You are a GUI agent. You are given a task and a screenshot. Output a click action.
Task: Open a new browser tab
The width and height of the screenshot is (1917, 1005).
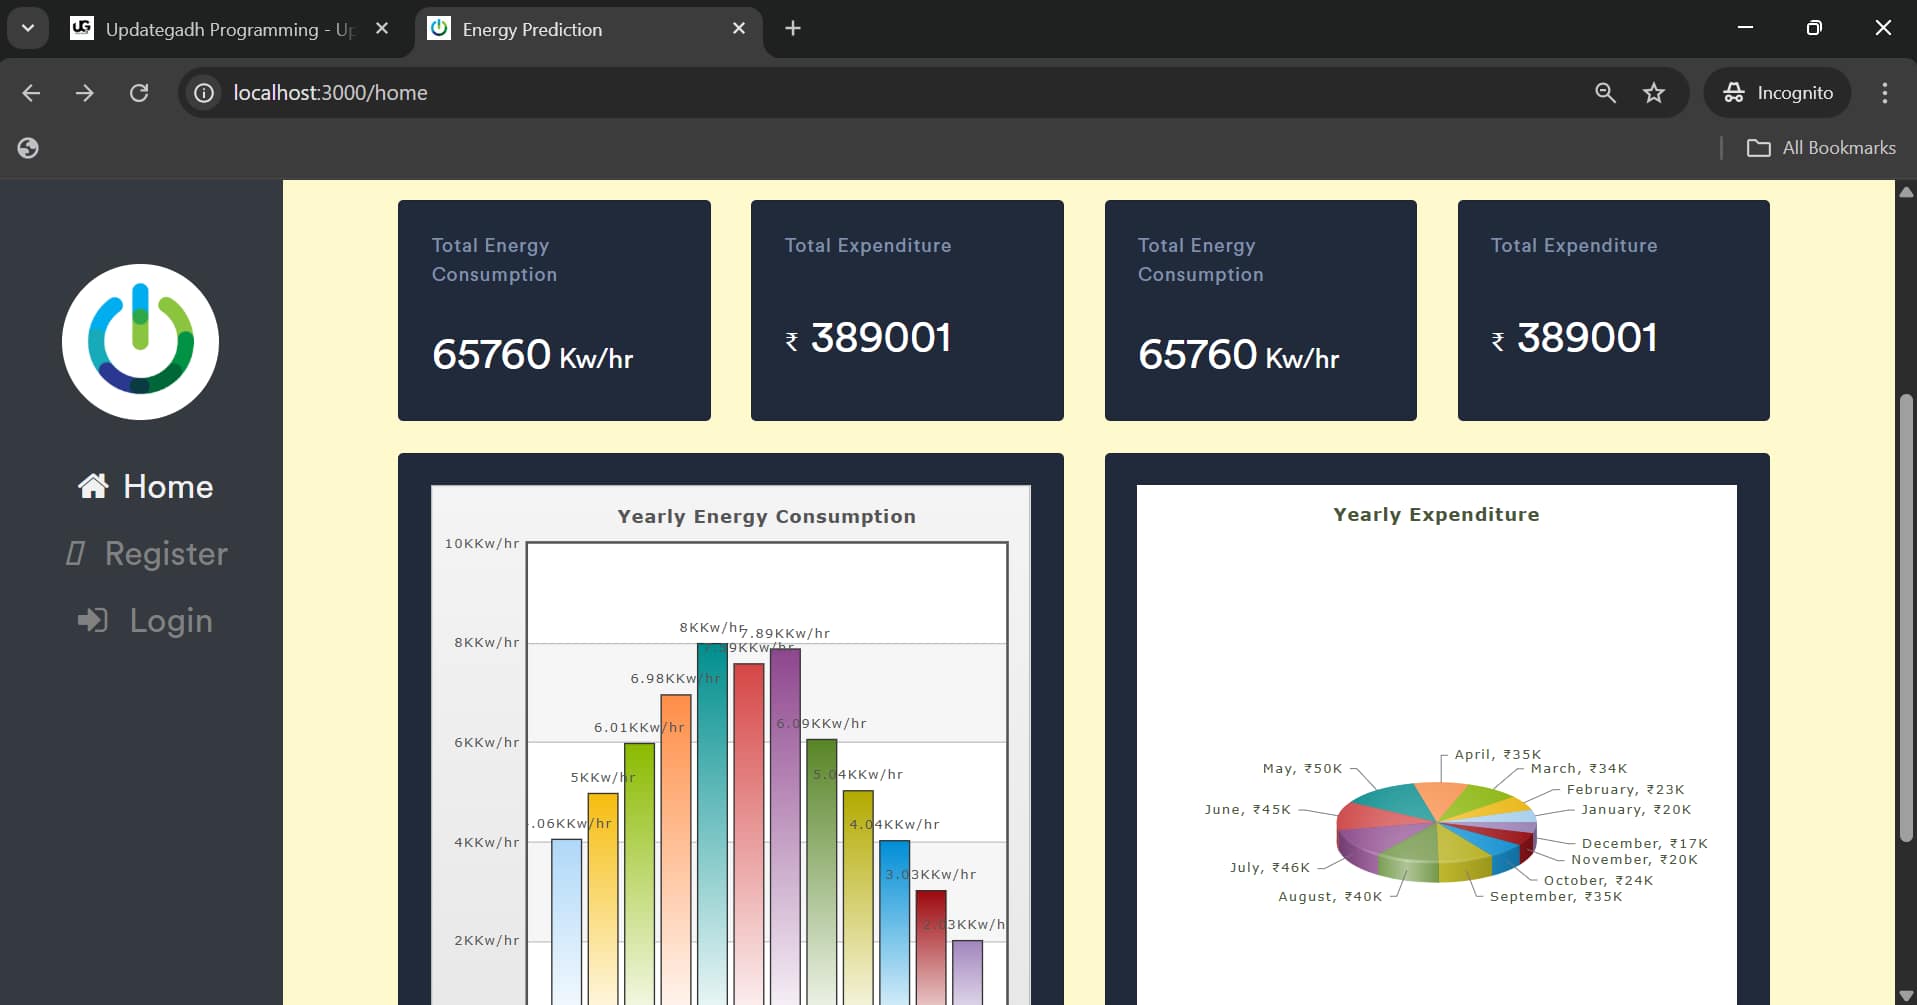click(792, 28)
